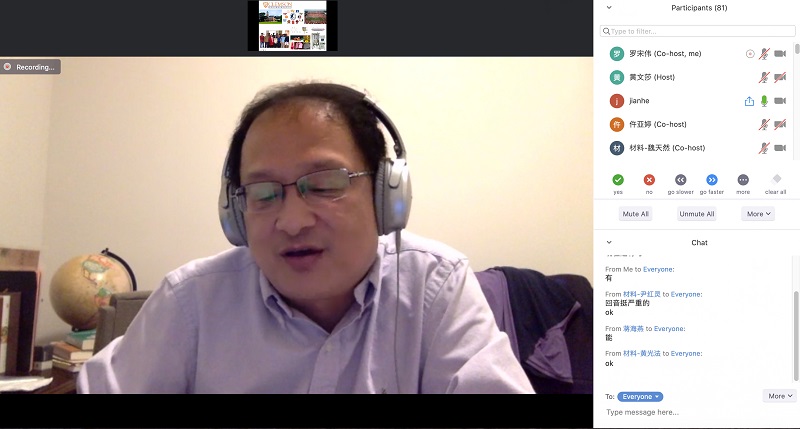Screen dimensions: 800x429
Task: Toggle the disabled camera icon for 件亚婷 (Co-host)
Action: click(780, 124)
